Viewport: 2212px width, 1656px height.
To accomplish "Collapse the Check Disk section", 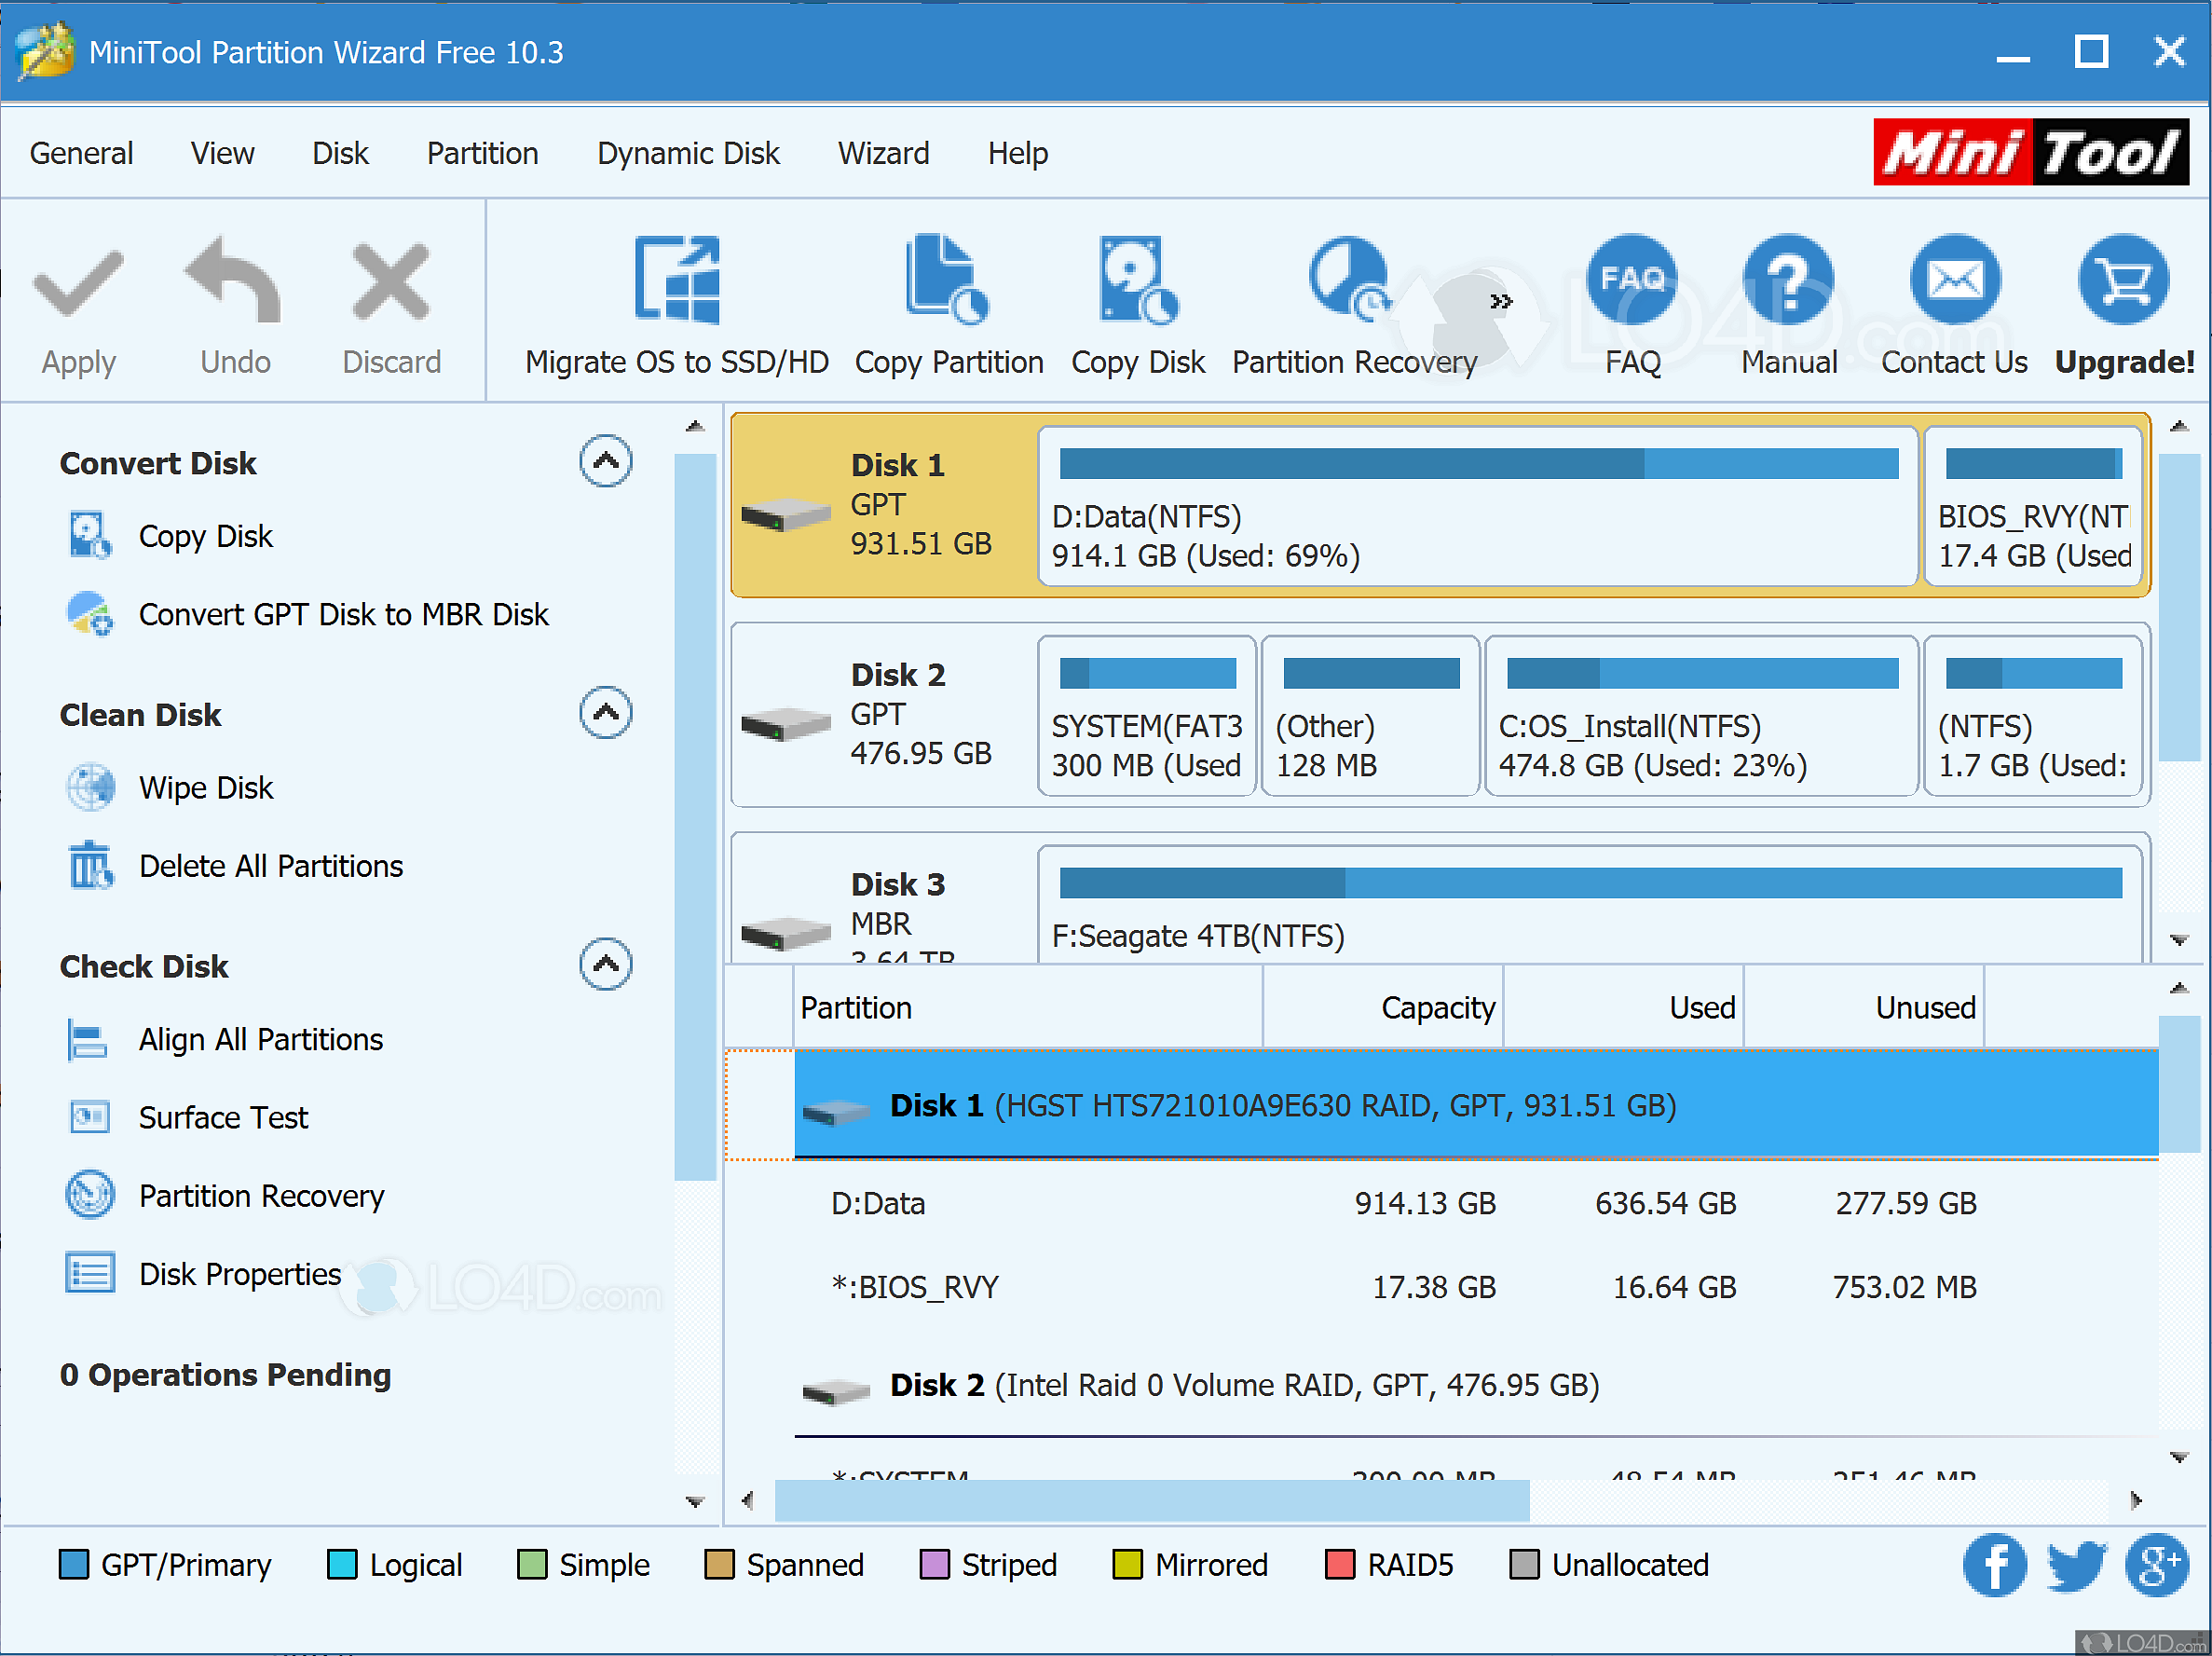I will click(605, 965).
